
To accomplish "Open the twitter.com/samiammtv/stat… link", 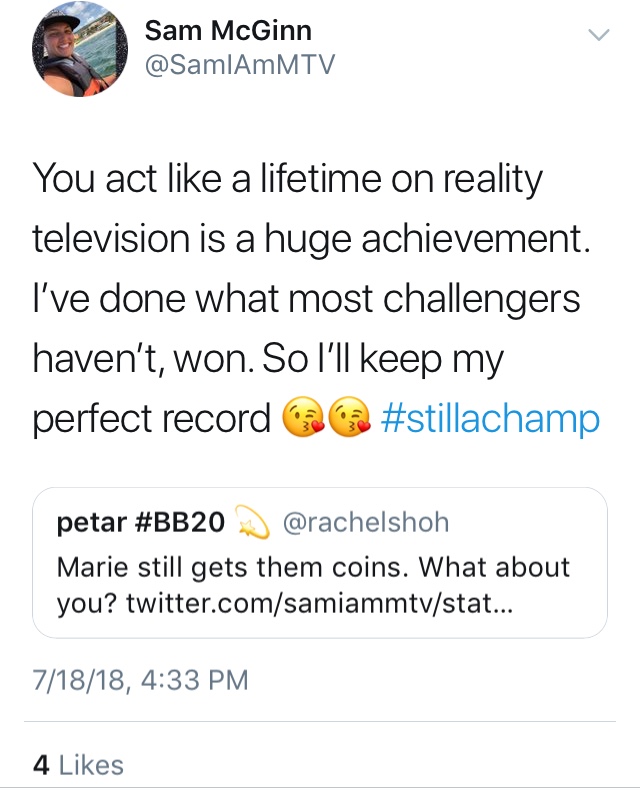I will (319, 603).
